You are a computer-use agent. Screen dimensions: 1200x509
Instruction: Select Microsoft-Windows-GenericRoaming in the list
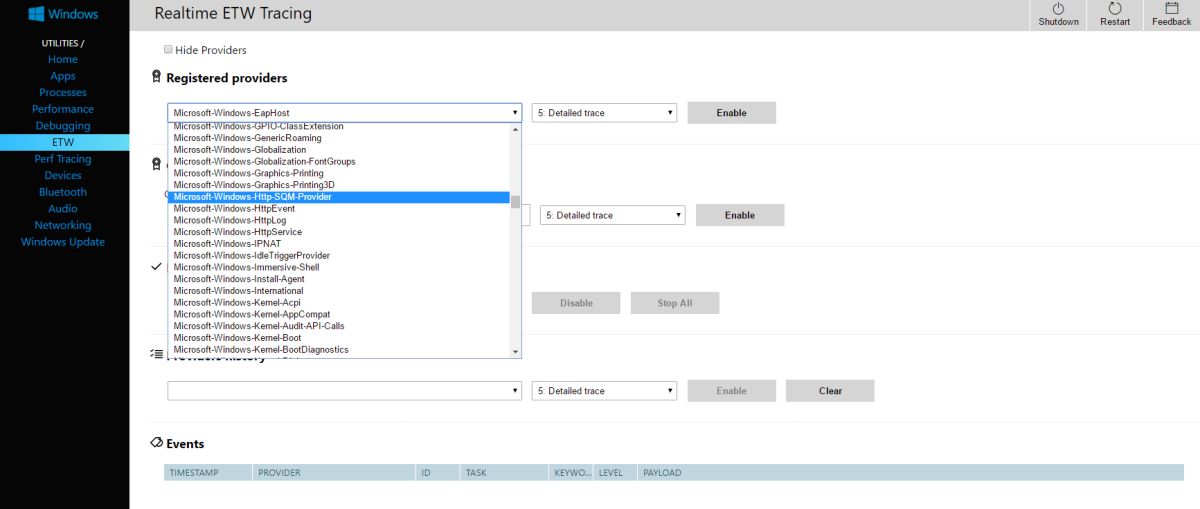(339, 138)
